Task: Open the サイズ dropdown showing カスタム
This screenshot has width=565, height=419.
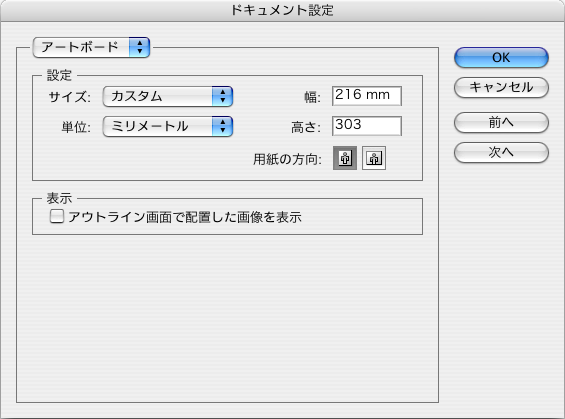Action: click(x=168, y=96)
